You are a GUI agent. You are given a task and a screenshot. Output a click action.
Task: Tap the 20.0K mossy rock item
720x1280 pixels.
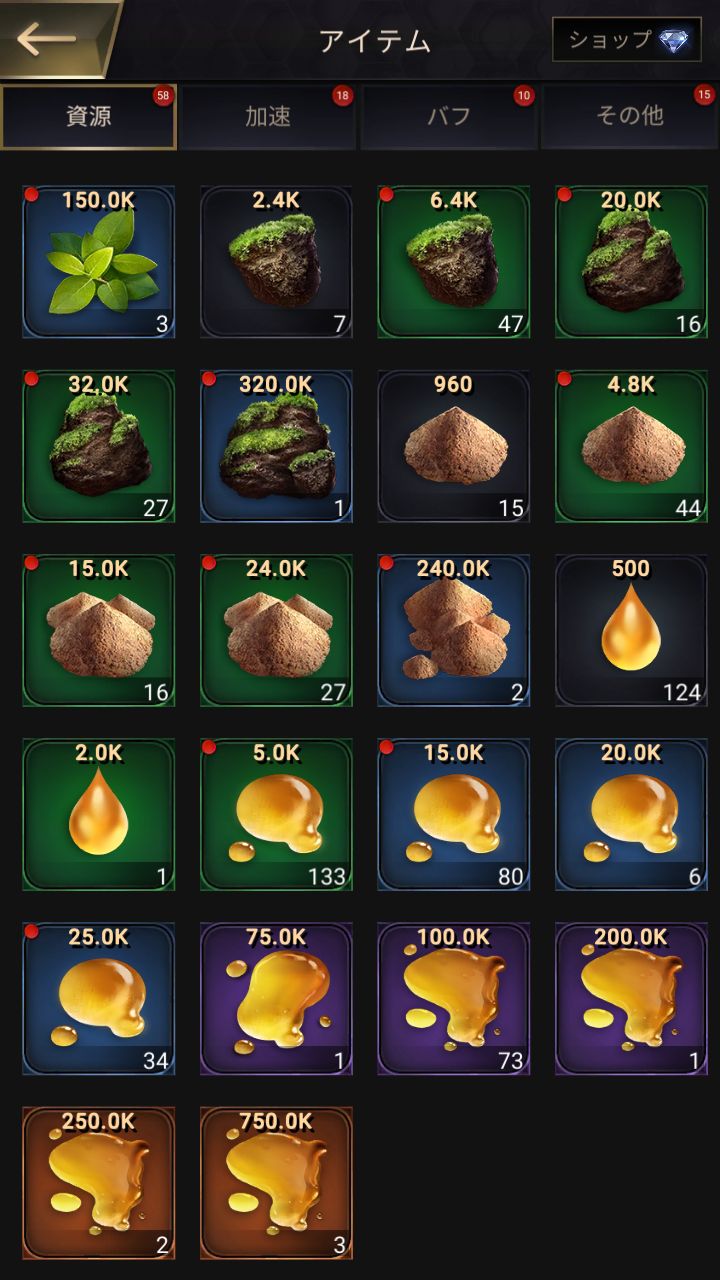632,262
